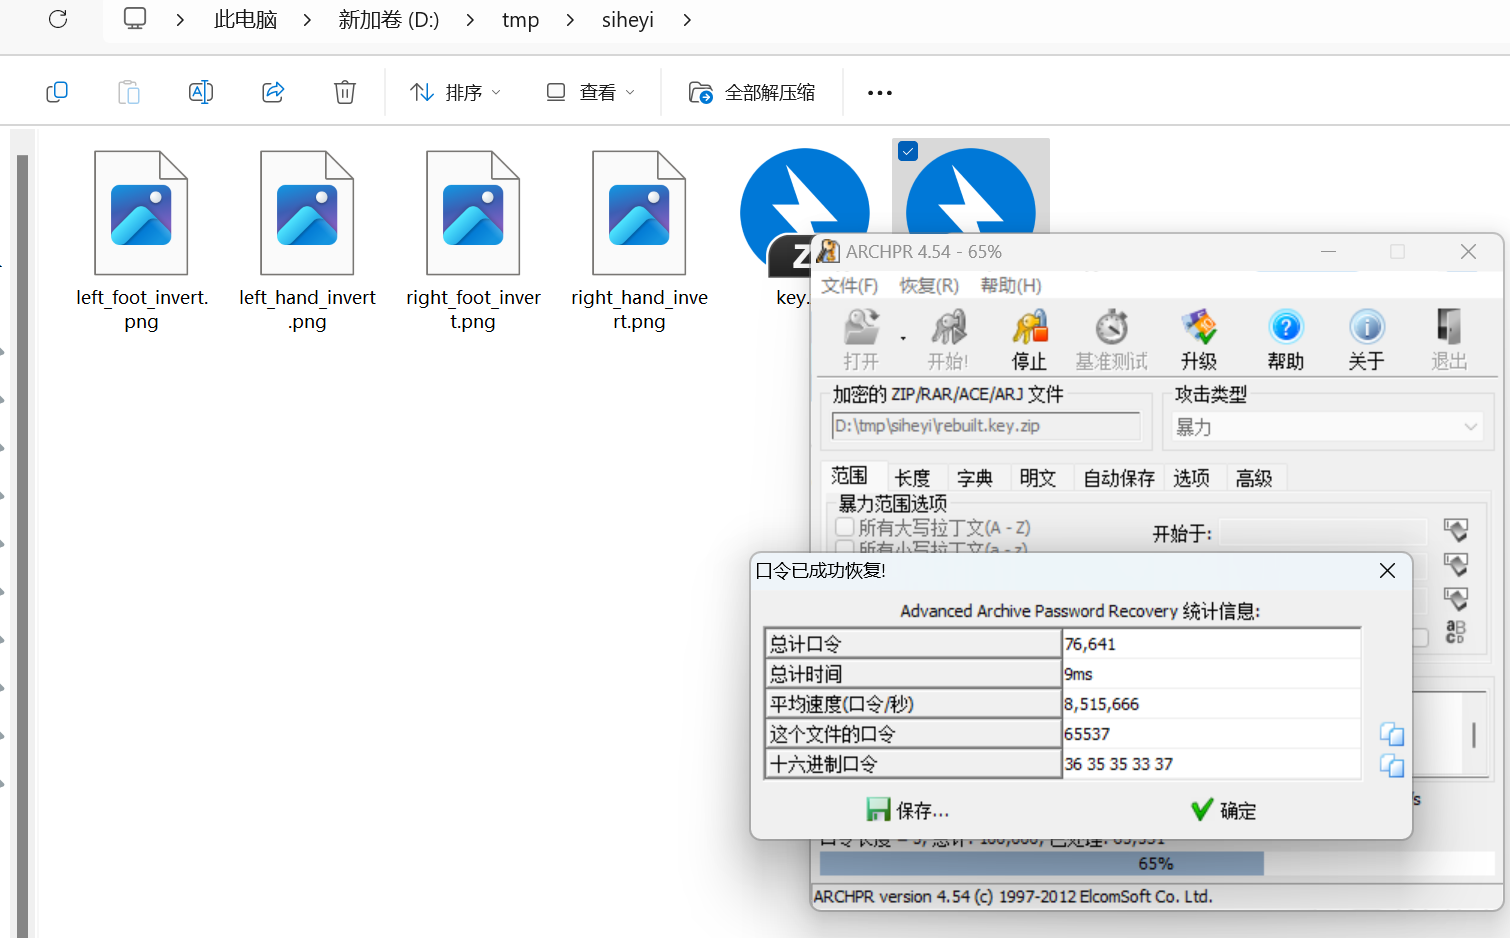The height and width of the screenshot is (938, 1510).
Task: Switch to the 长度 tab
Action: [912, 478]
